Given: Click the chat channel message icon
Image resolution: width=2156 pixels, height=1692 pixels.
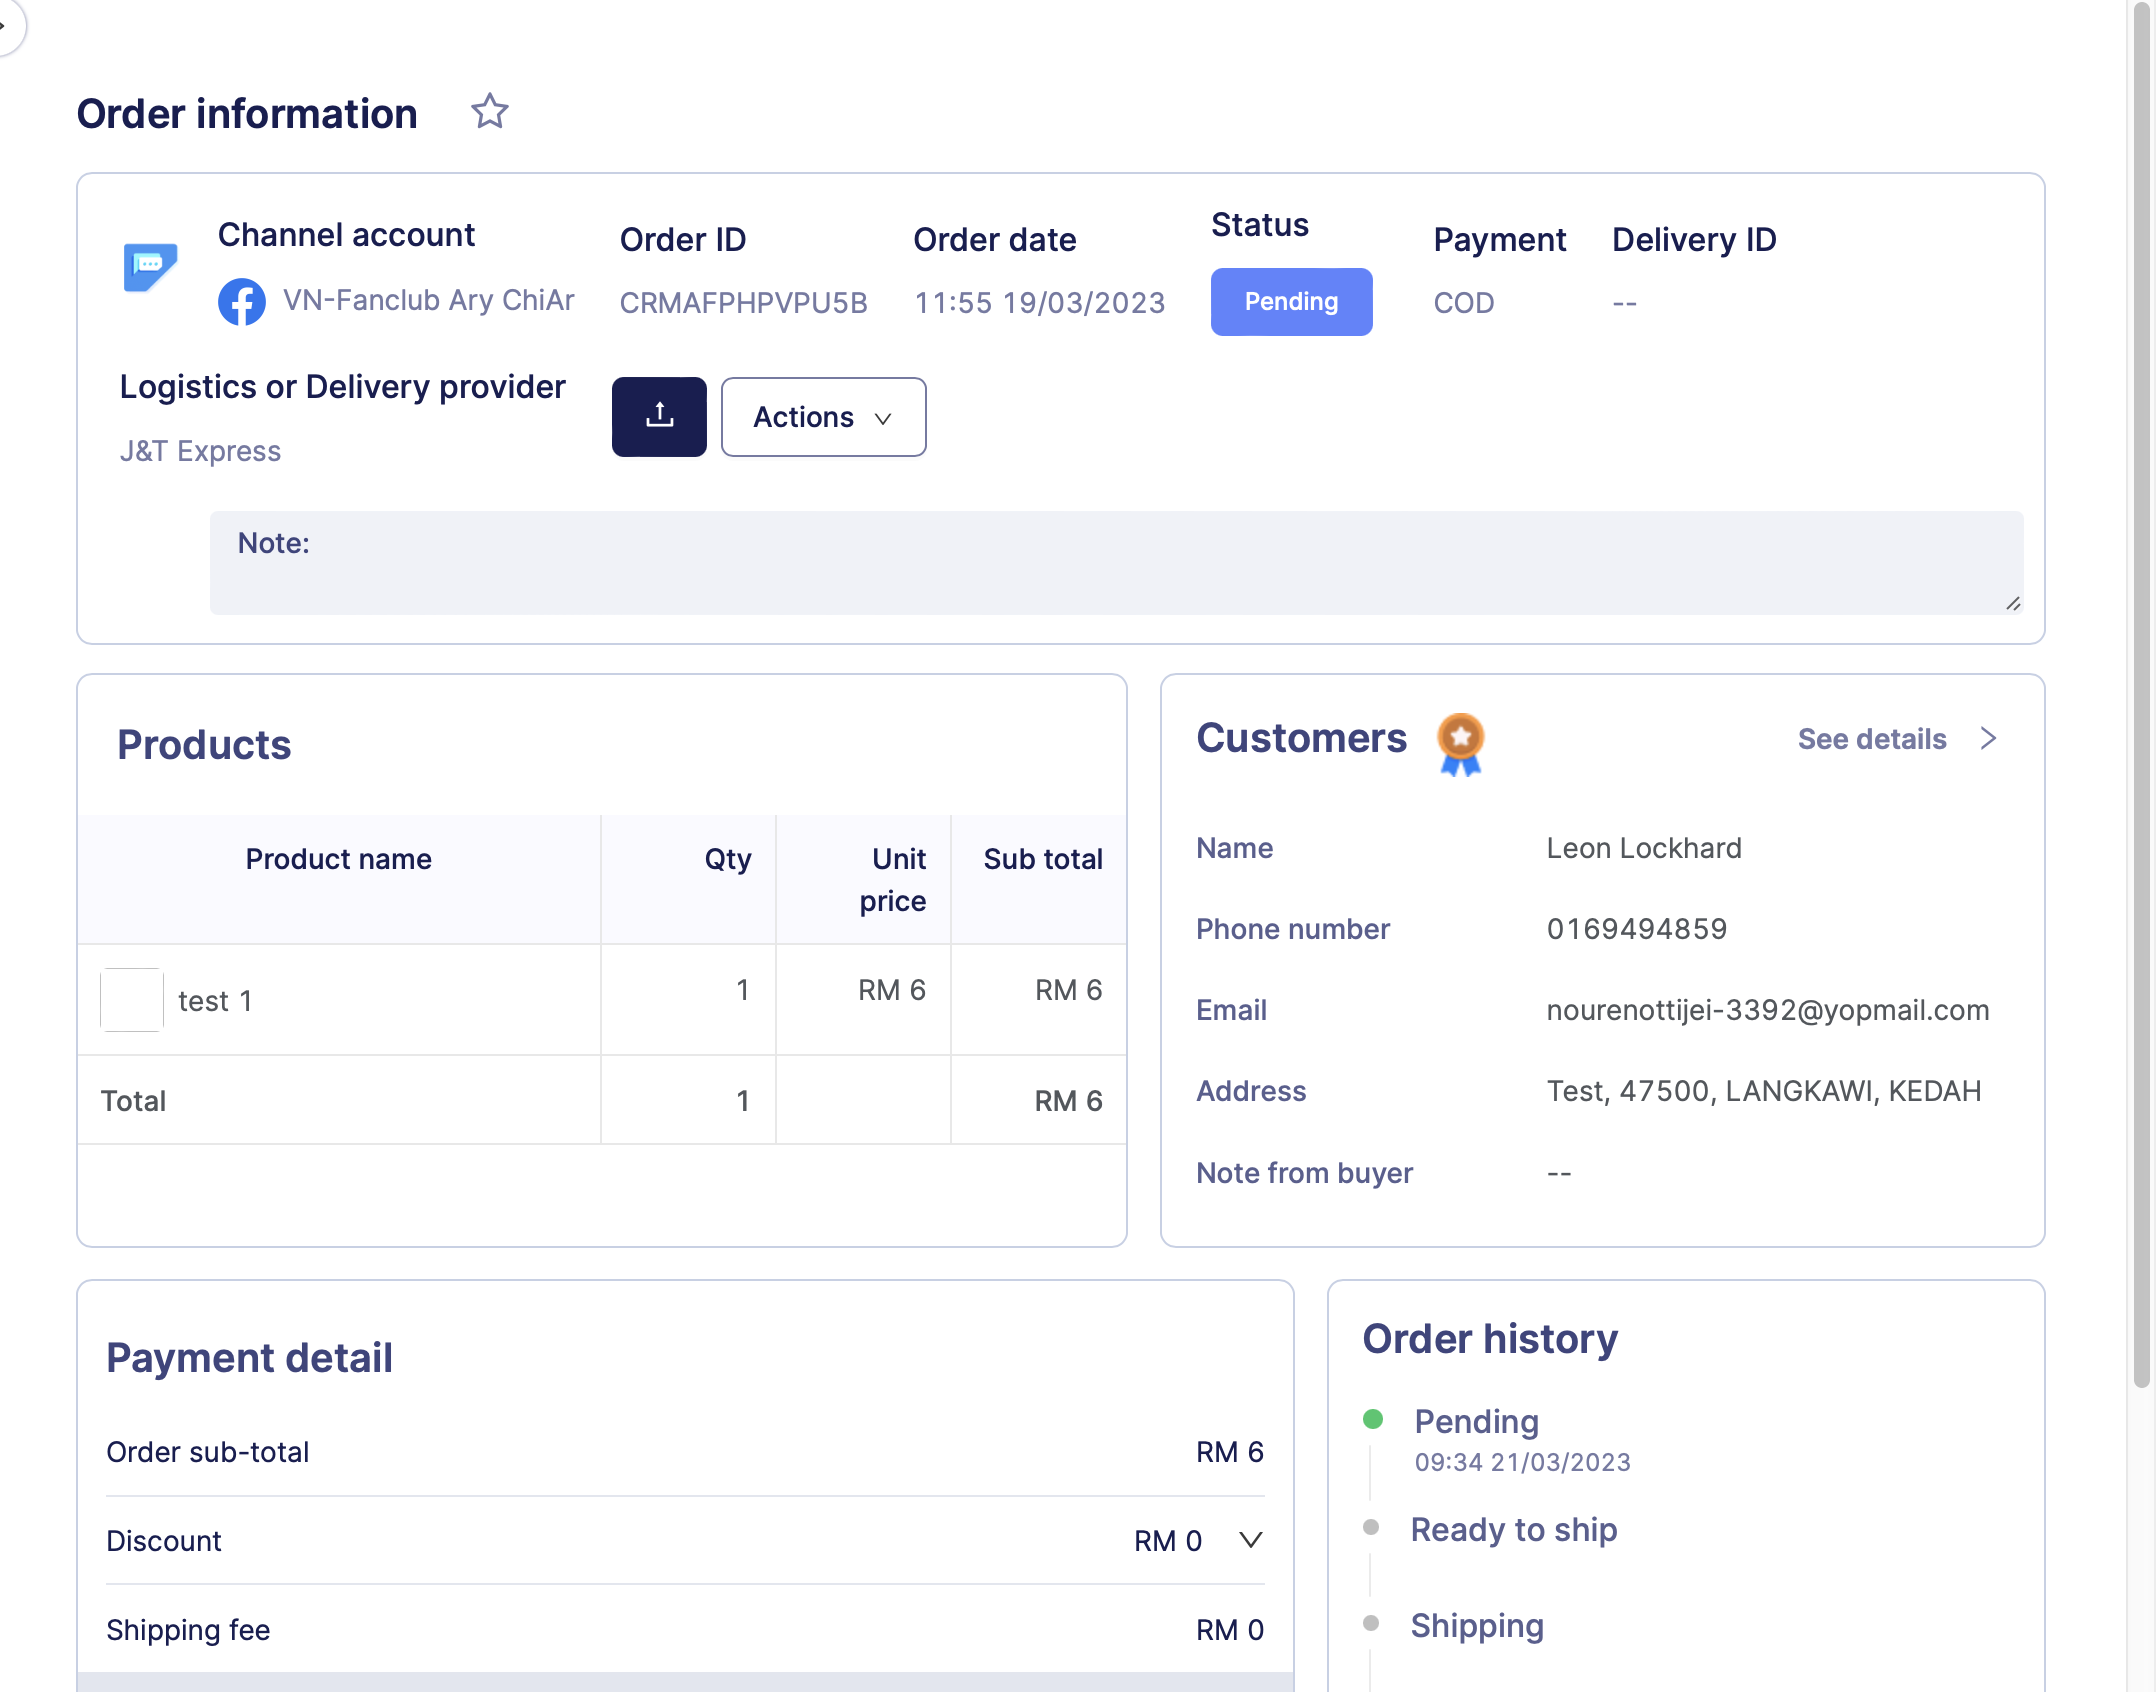Looking at the screenshot, I should coord(150,267).
